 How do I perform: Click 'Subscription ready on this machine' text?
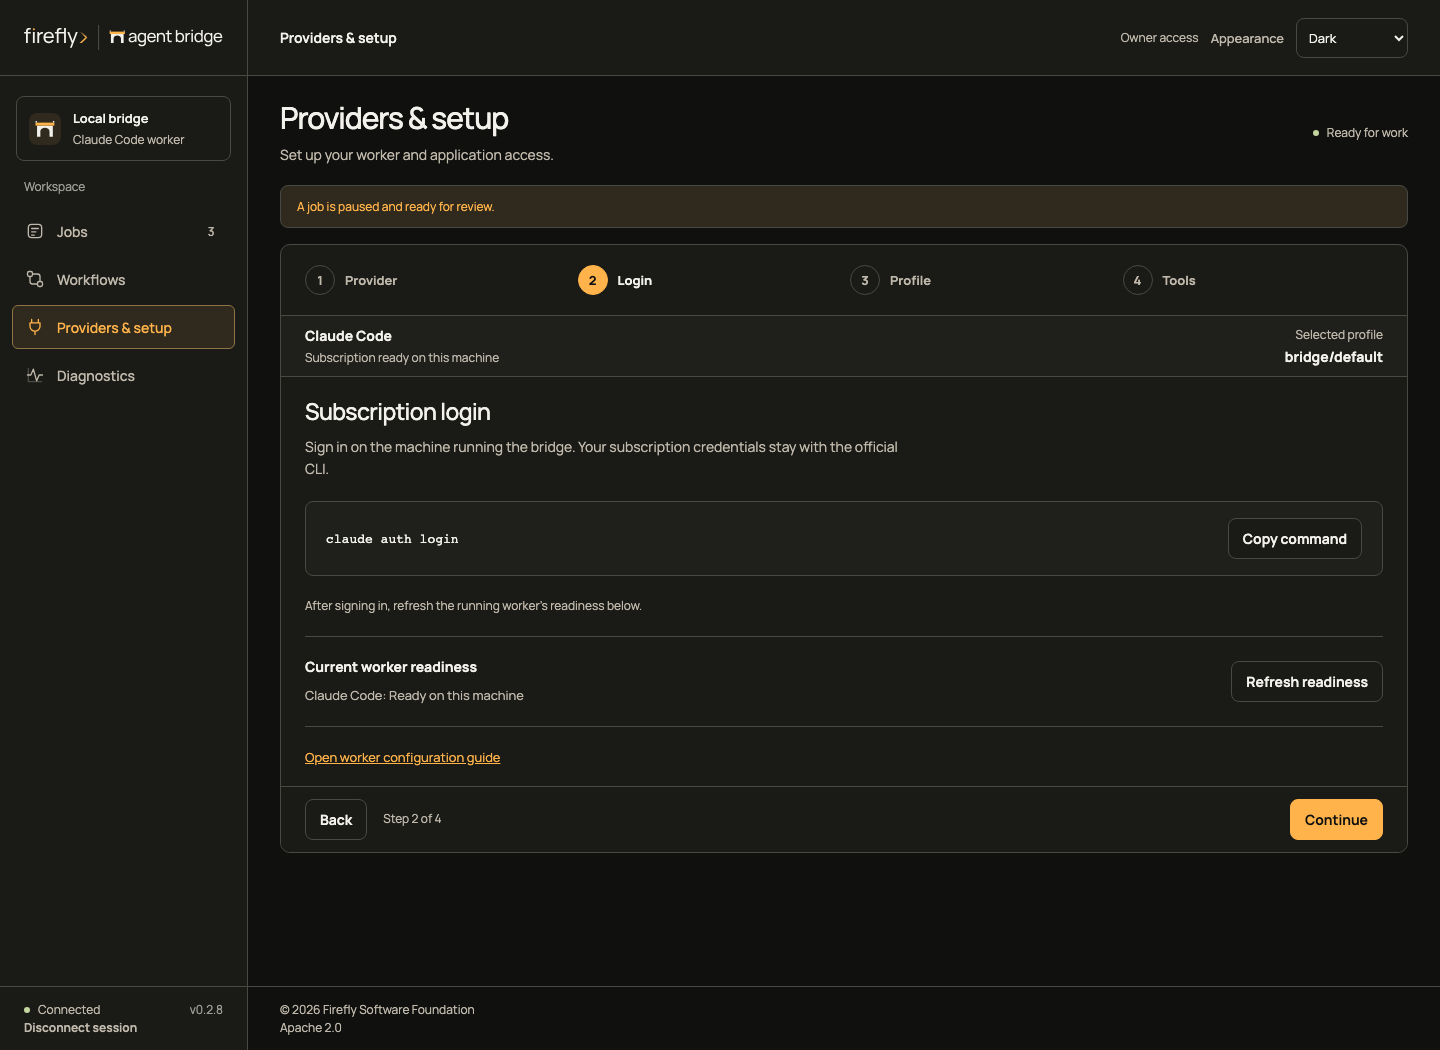tap(402, 358)
